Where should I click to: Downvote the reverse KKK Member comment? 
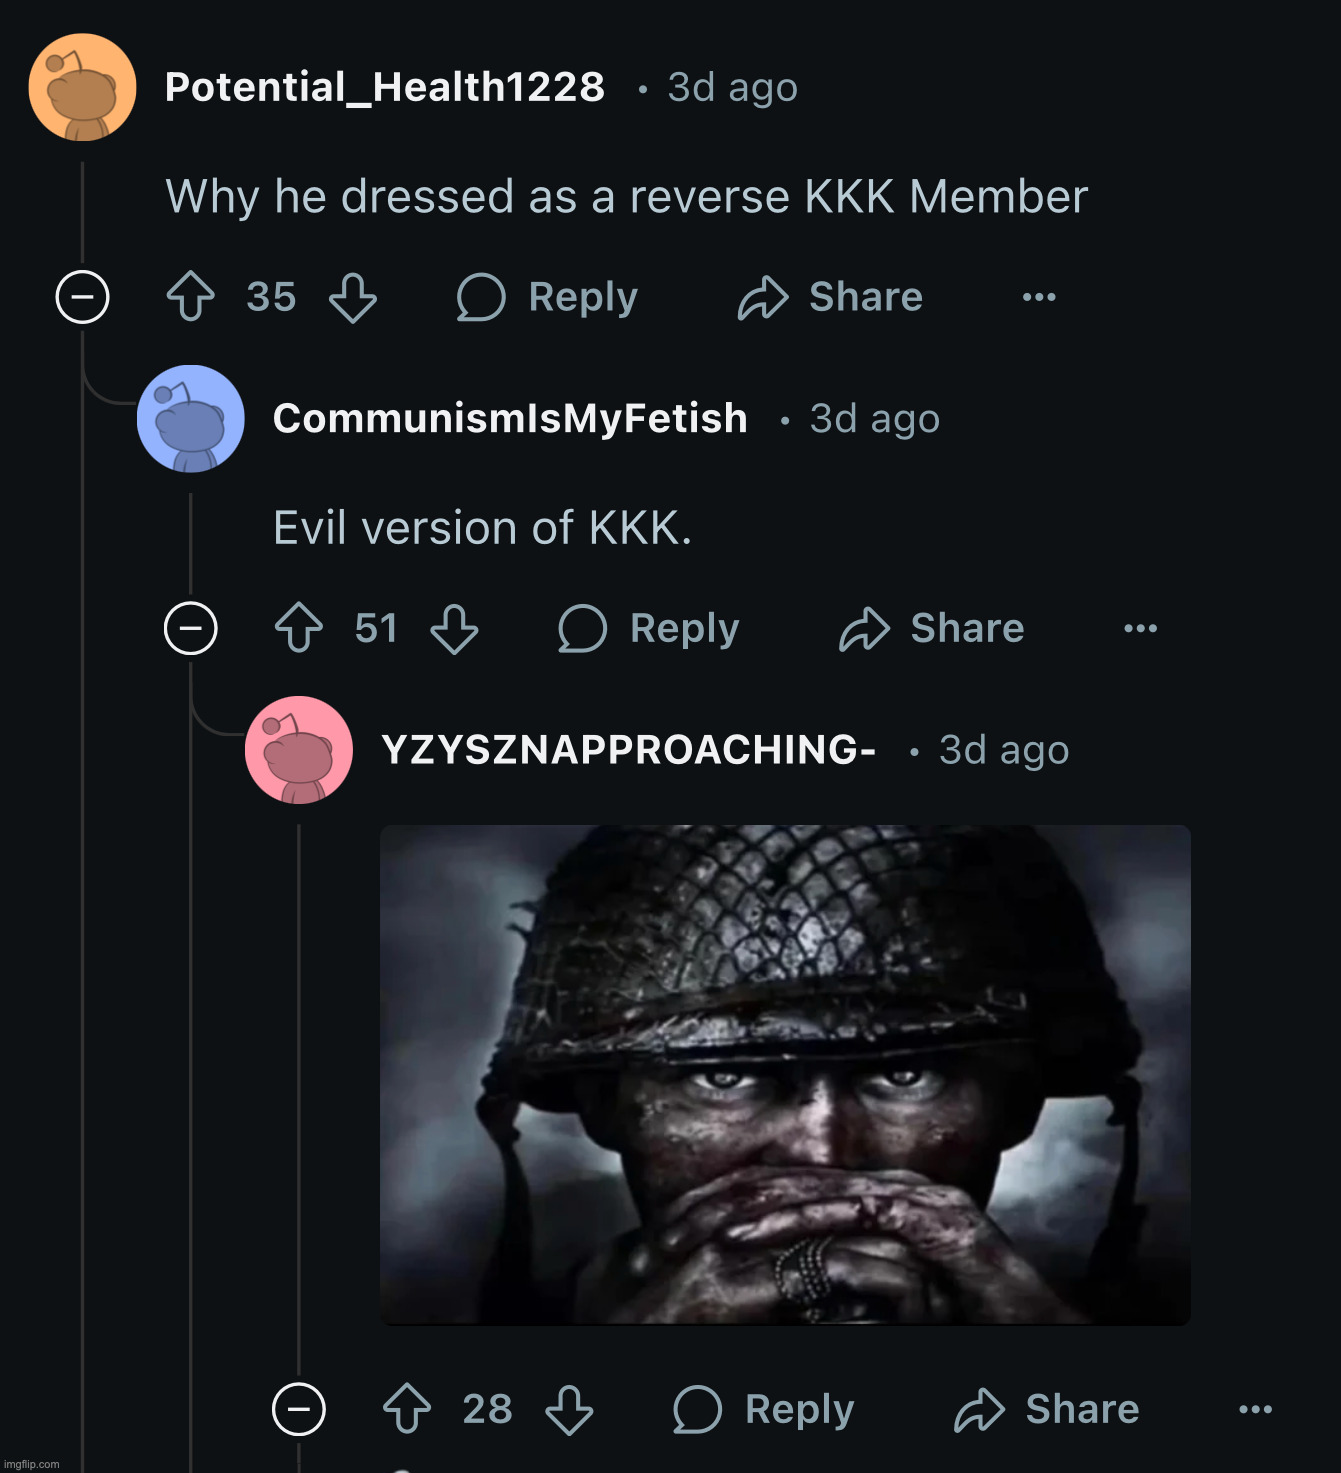pyautogui.click(x=353, y=297)
